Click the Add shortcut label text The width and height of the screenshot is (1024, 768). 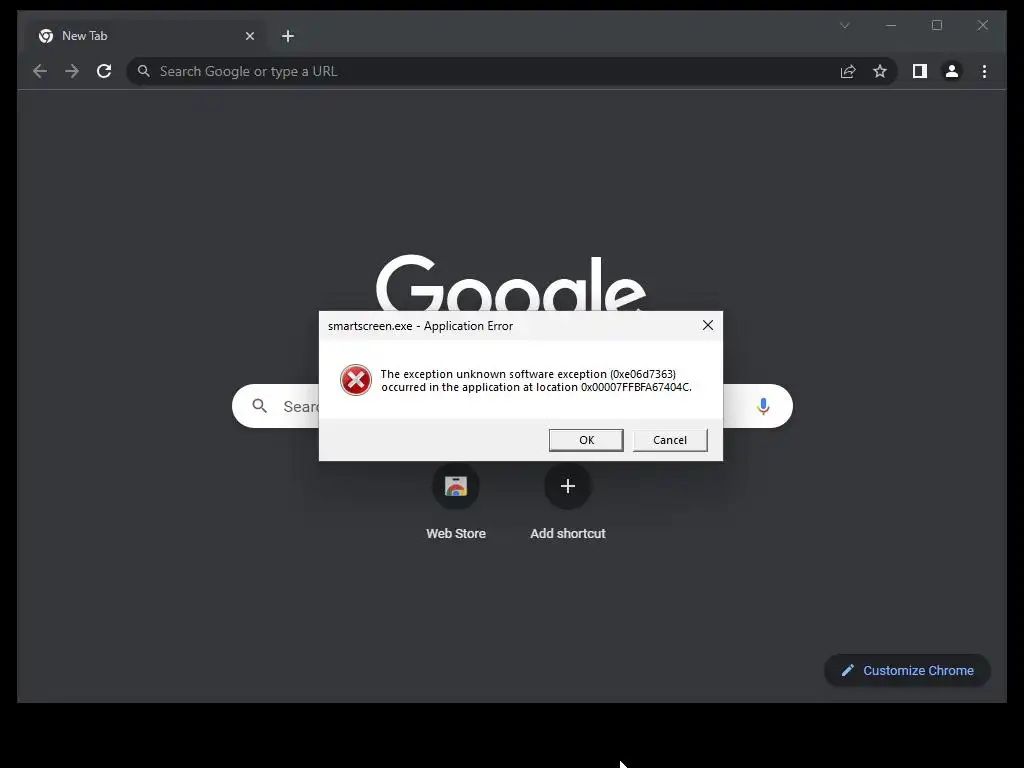(x=568, y=534)
